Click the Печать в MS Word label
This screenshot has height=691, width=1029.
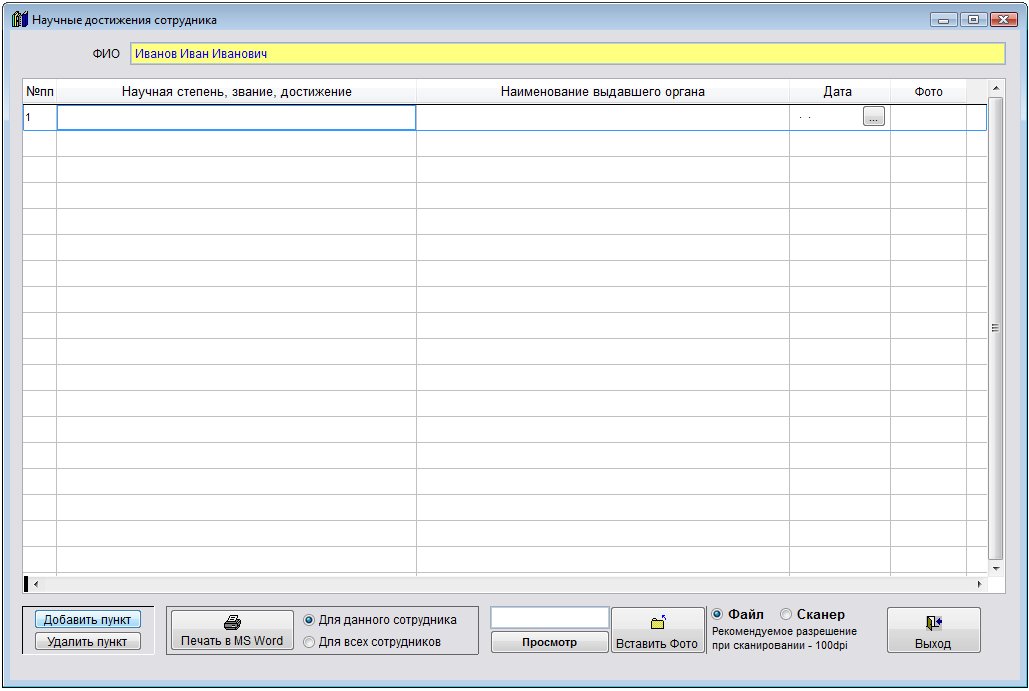coord(232,640)
